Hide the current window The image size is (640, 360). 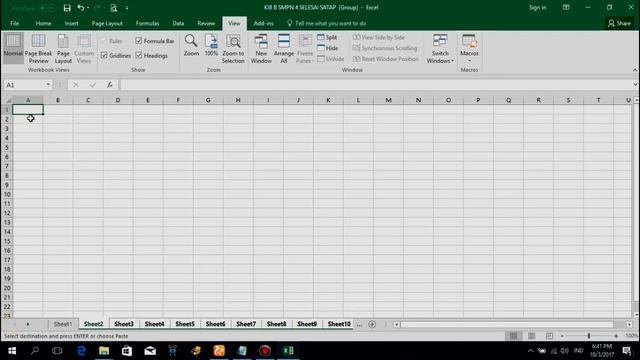coord(328,48)
